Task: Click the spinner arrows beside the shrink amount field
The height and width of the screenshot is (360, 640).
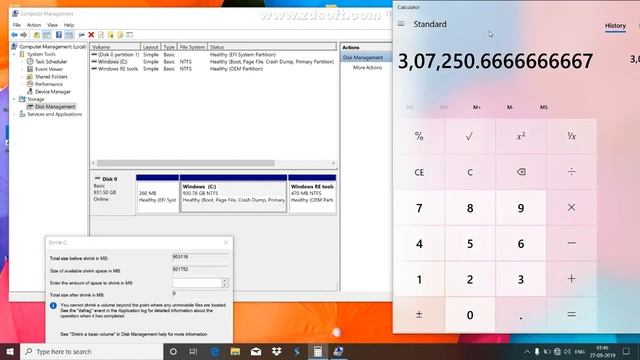Action: coord(225,283)
